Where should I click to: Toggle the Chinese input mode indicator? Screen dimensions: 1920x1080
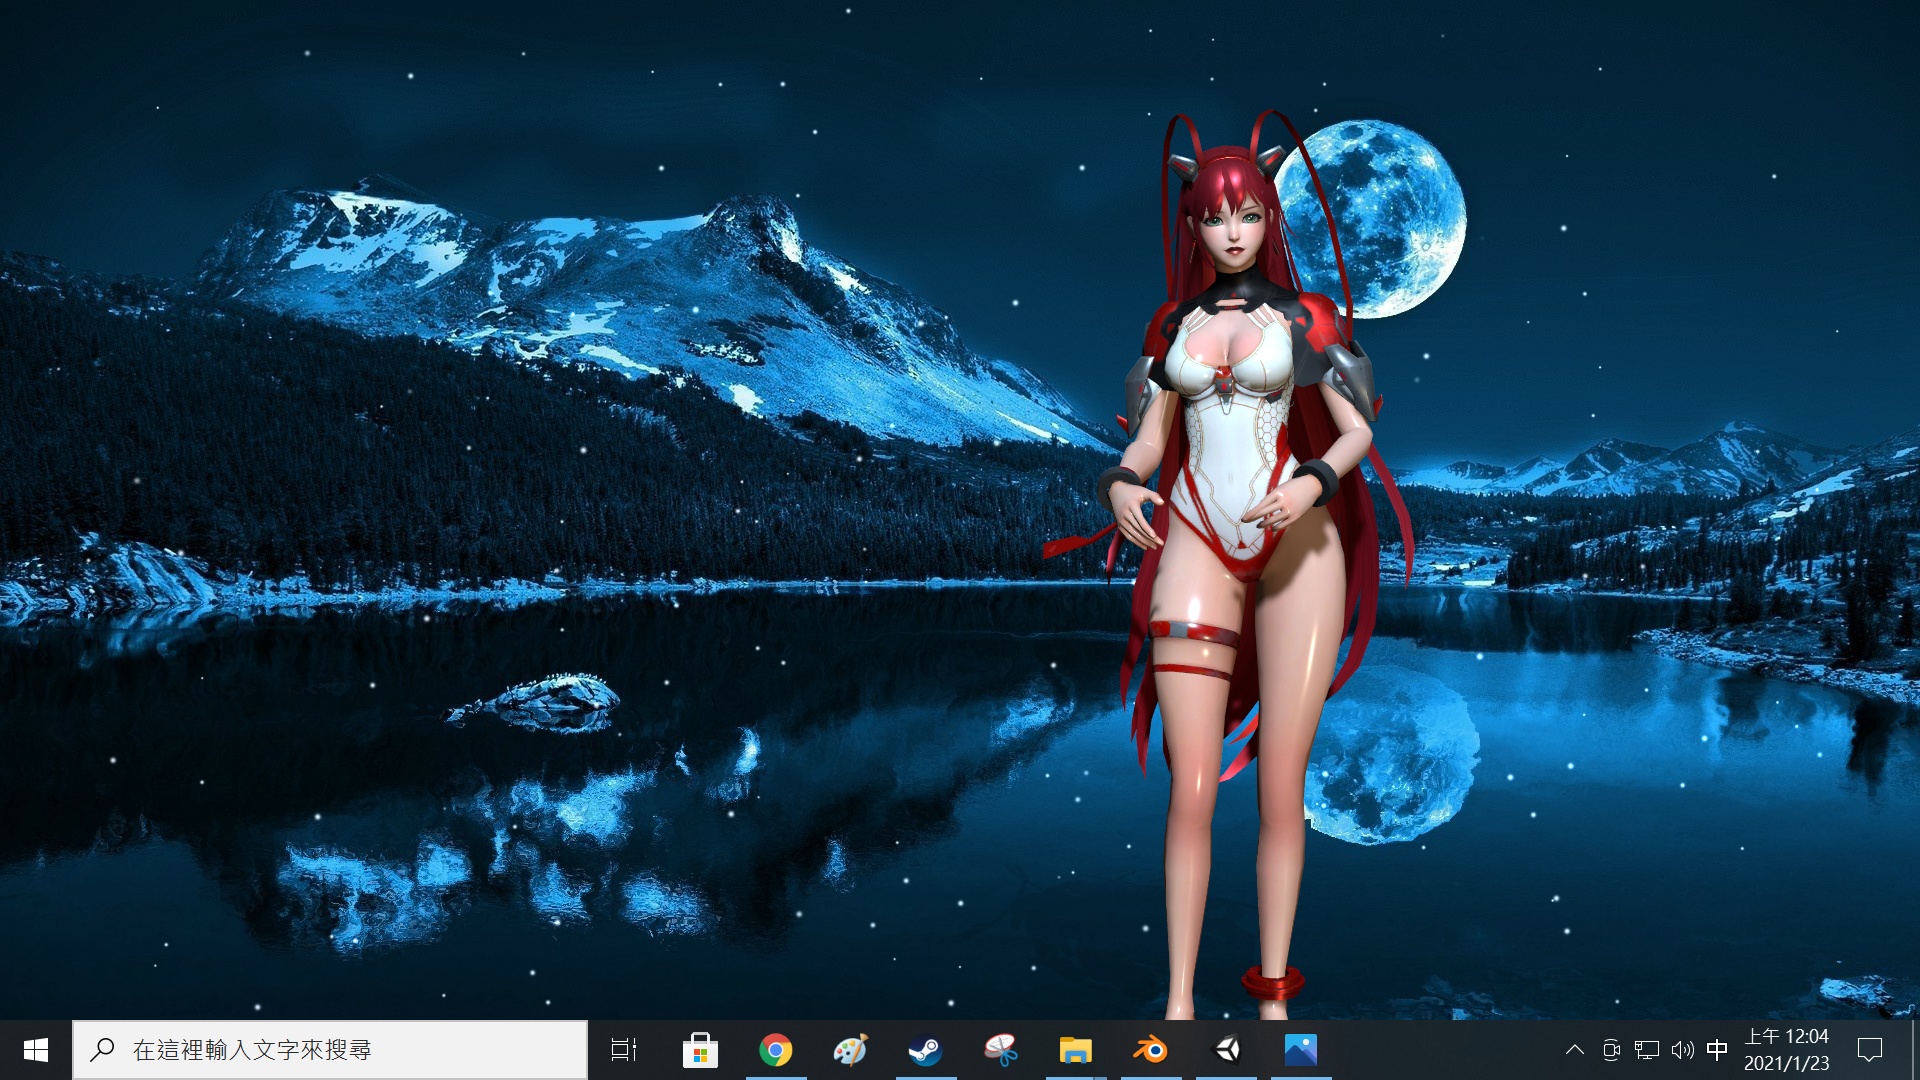point(1717,1050)
